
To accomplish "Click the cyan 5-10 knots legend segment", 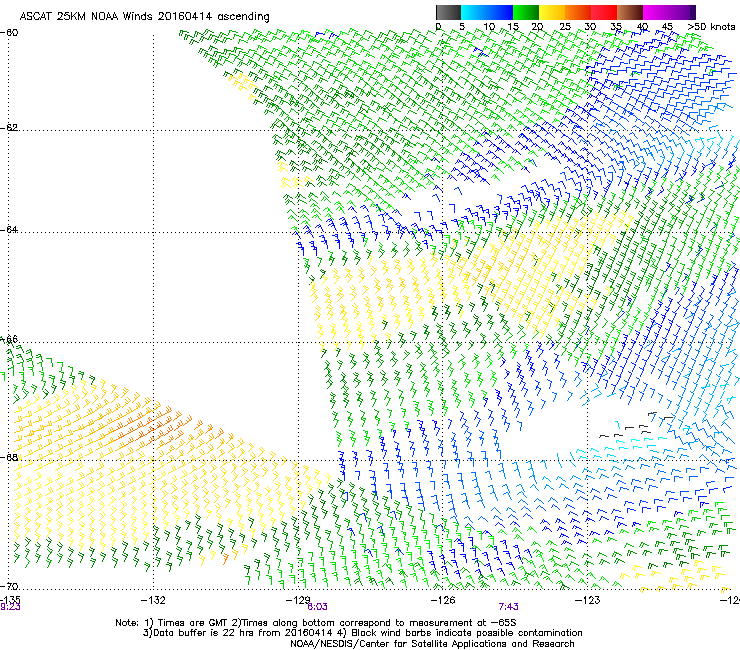I will pyautogui.click(x=474, y=12).
